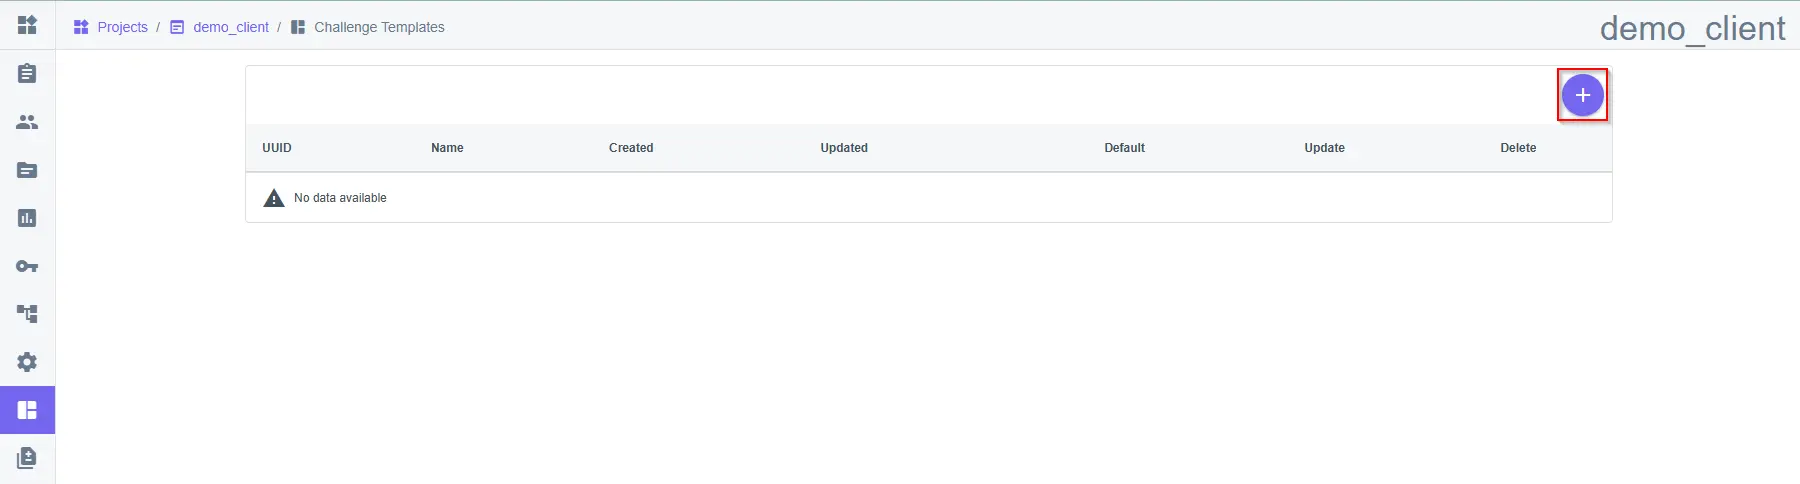This screenshot has height=484, width=1800.
Task: Add a new challenge template
Action: point(1582,95)
